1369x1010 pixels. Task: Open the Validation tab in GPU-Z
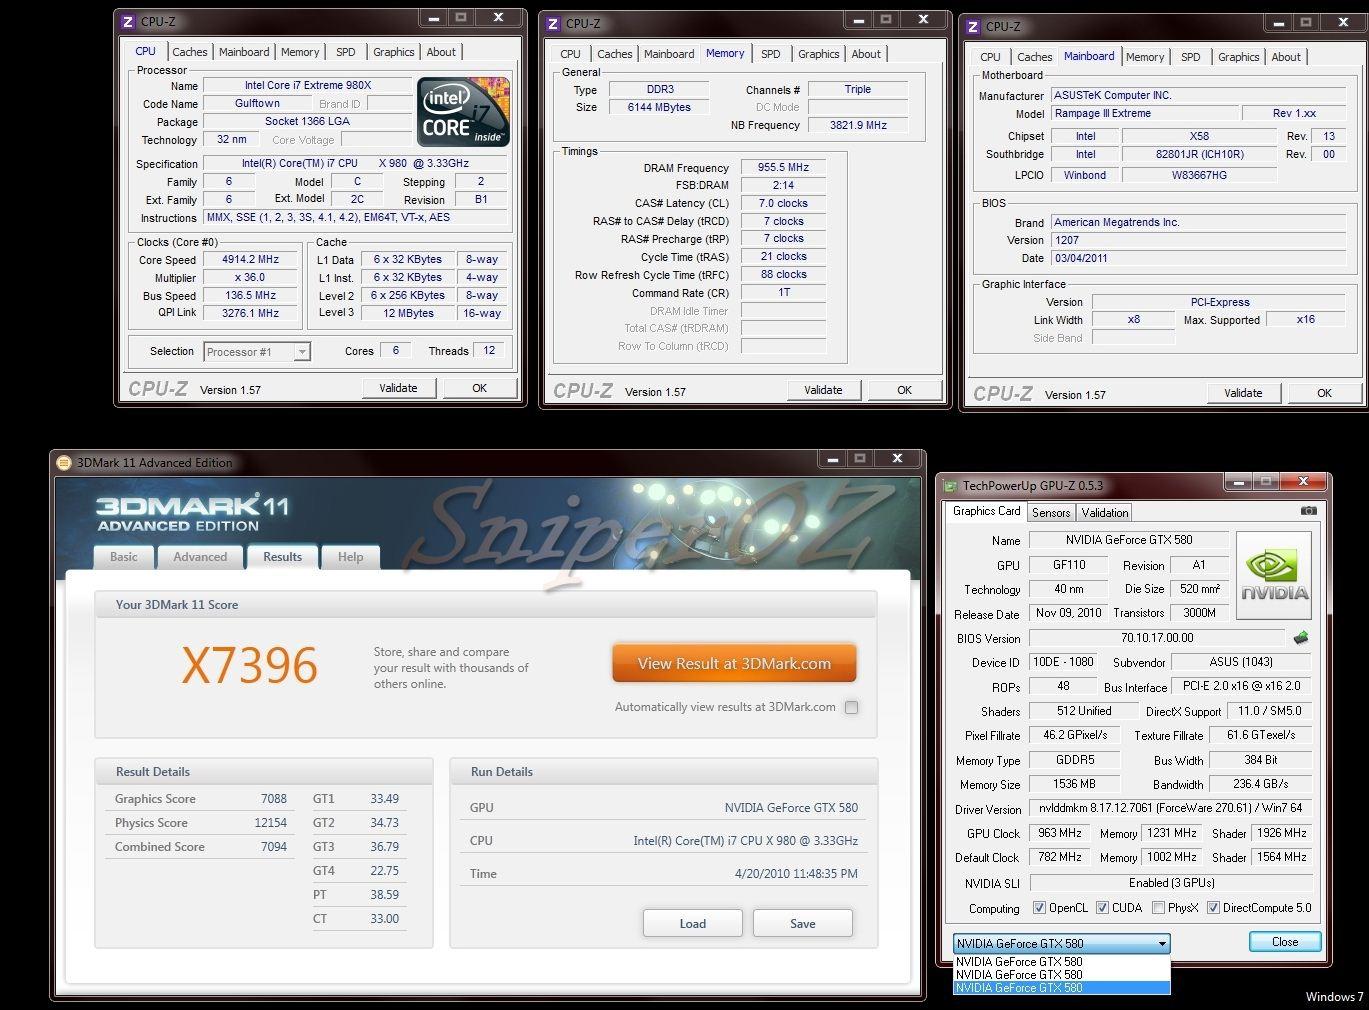pos(1105,513)
